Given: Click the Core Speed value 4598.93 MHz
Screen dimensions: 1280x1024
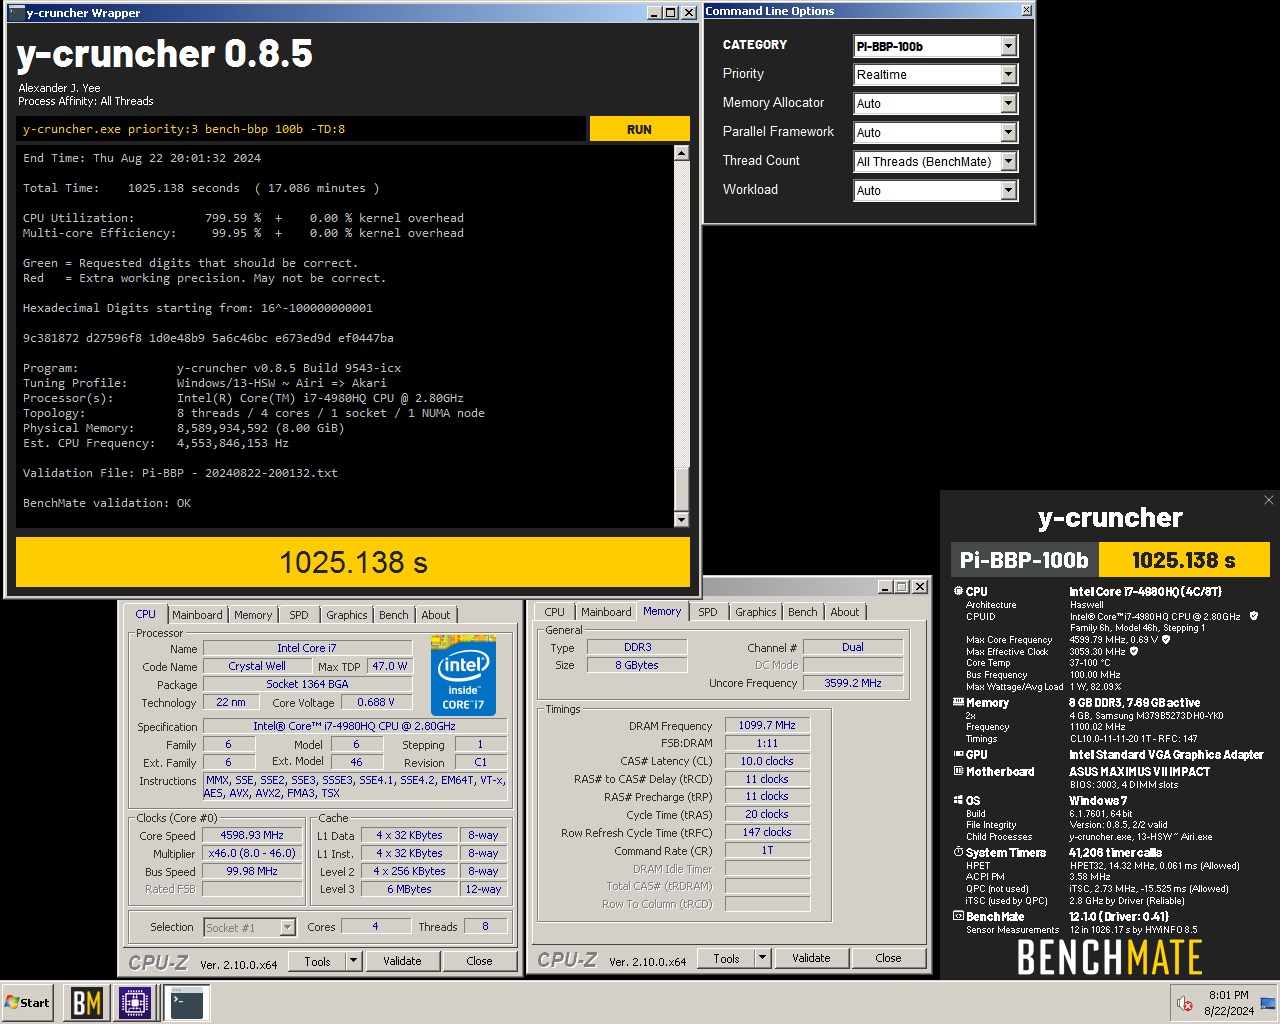Looking at the screenshot, I should pos(252,835).
